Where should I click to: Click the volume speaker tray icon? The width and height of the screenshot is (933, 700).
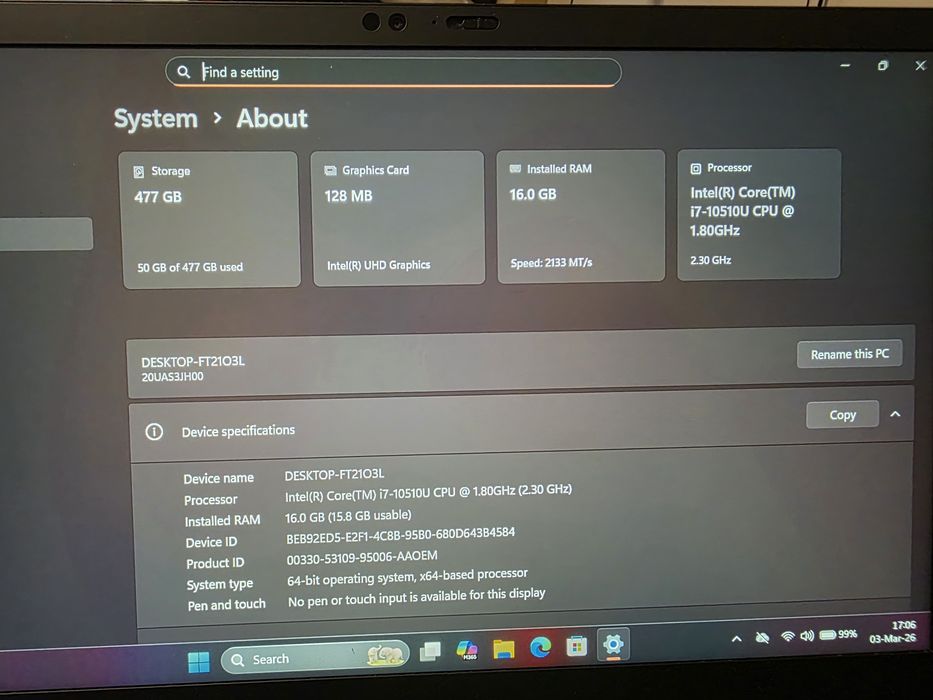pos(807,636)
